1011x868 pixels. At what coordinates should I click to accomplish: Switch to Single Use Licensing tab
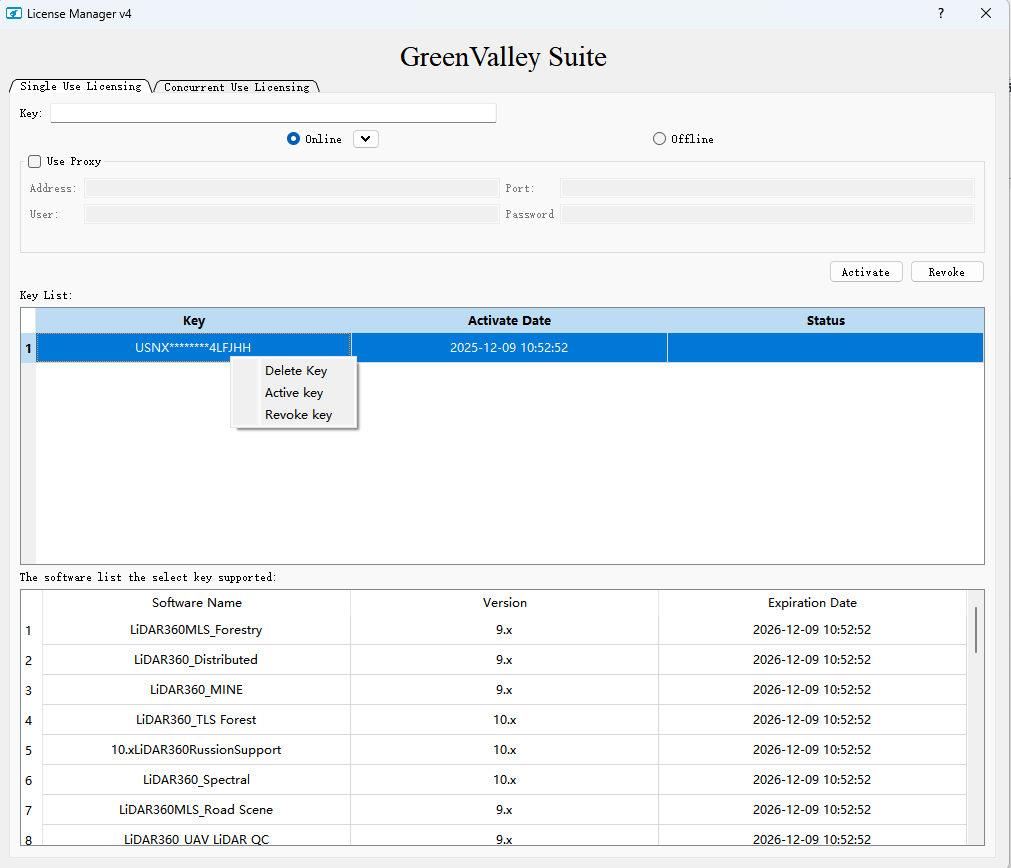(81, 86)
